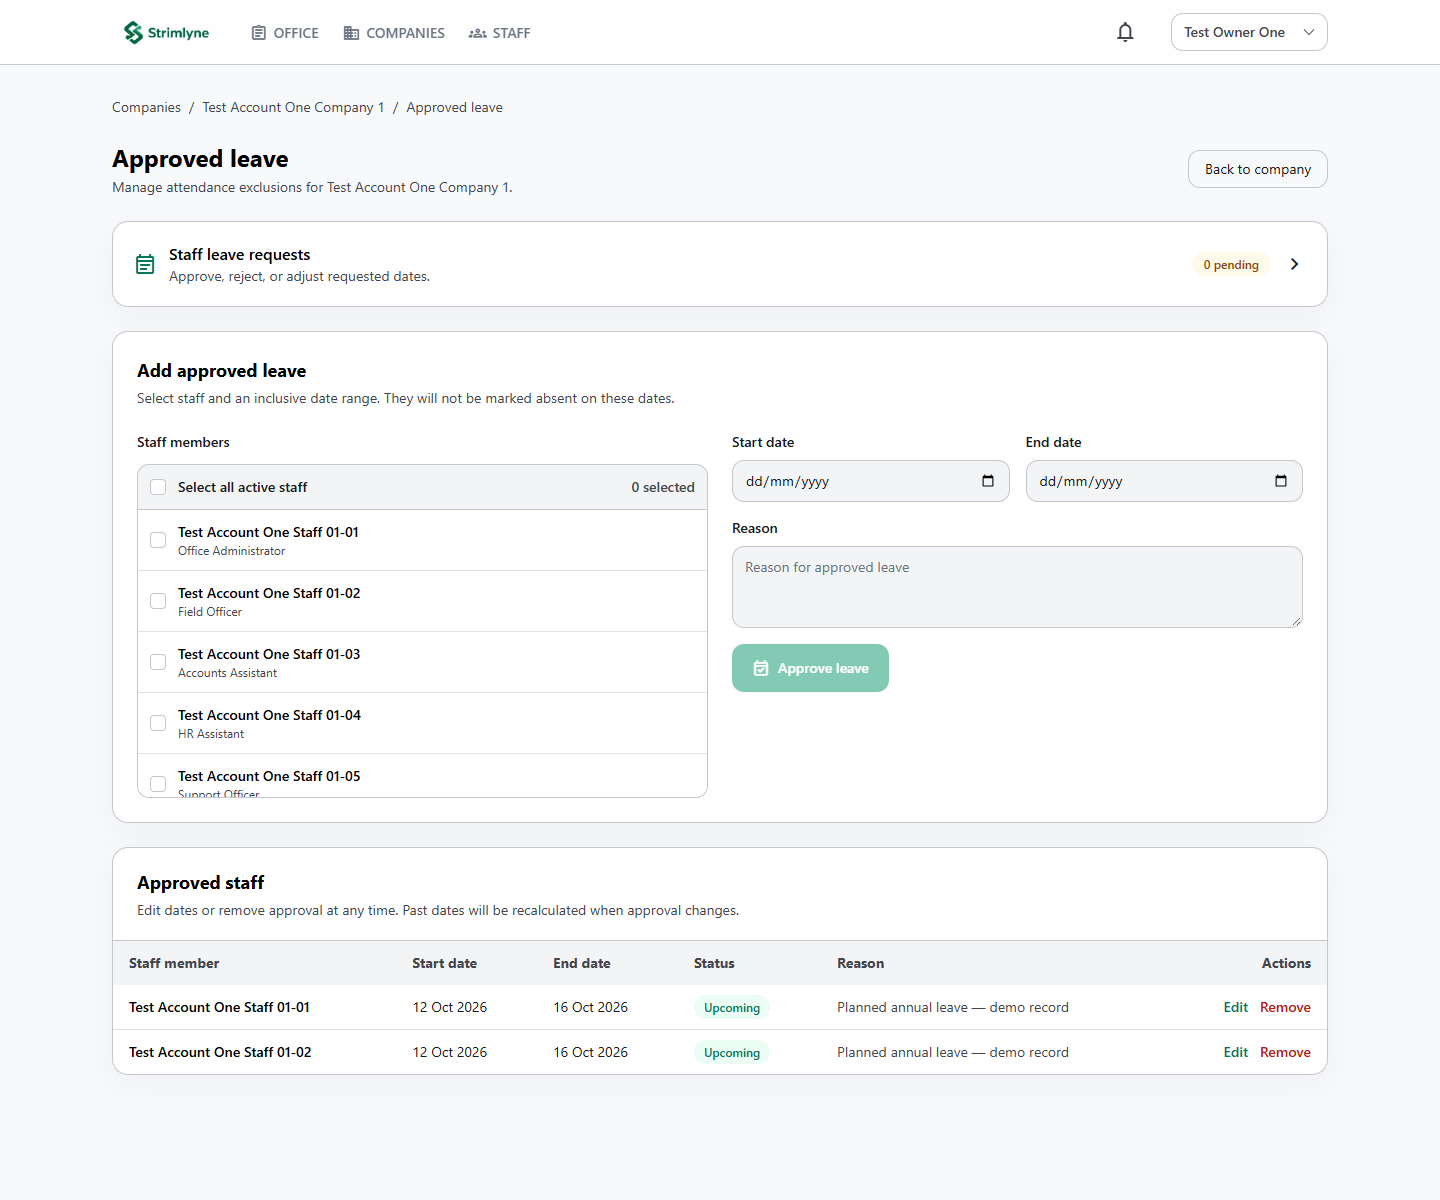Click the Start date column header in table
1440x1200 pixels.
(x=444, y=963)
